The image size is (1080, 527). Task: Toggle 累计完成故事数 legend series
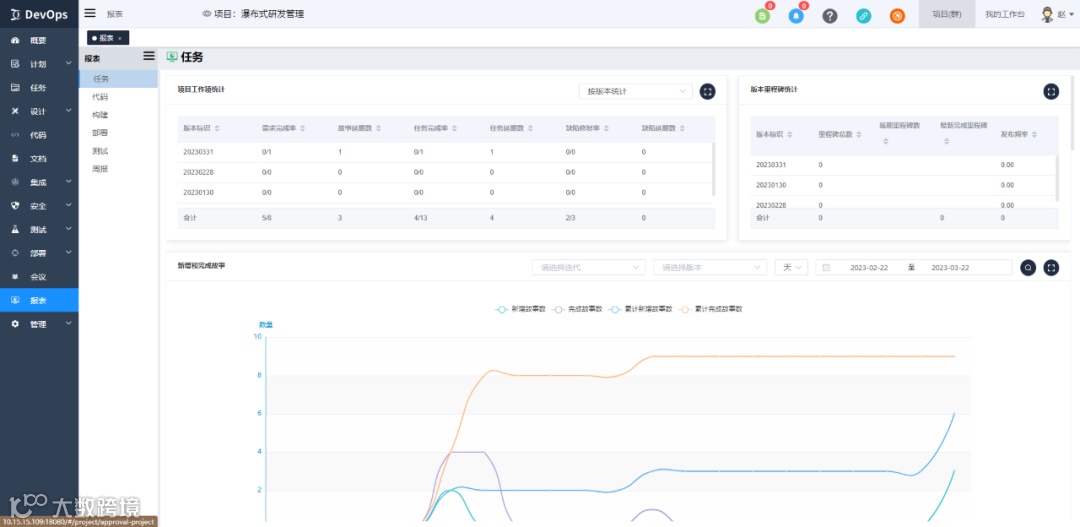click(711, 309)
